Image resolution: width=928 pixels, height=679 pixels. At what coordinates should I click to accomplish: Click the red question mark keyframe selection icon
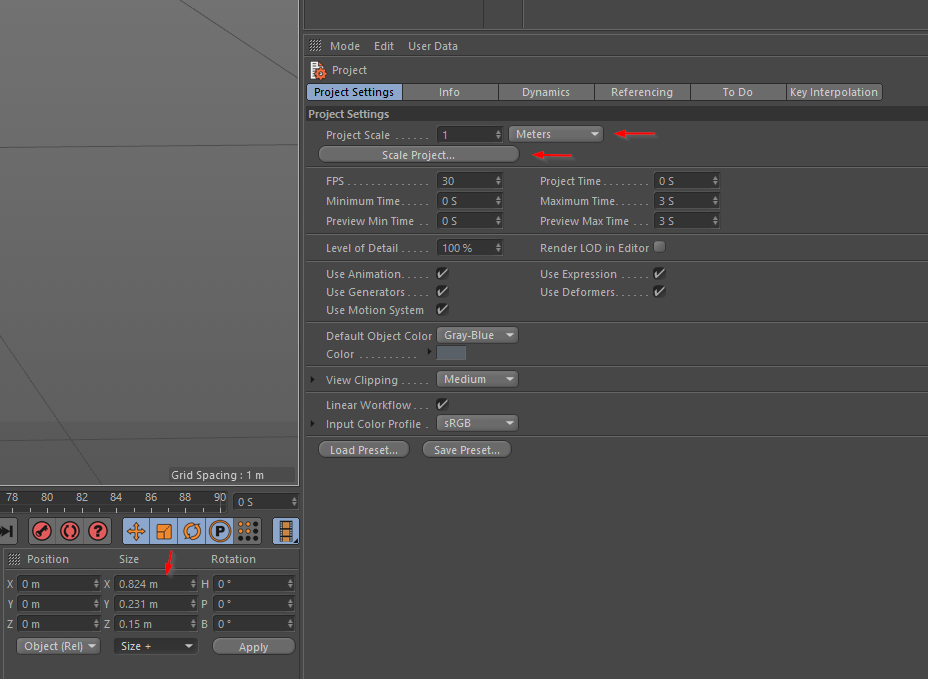pos(98,531)
